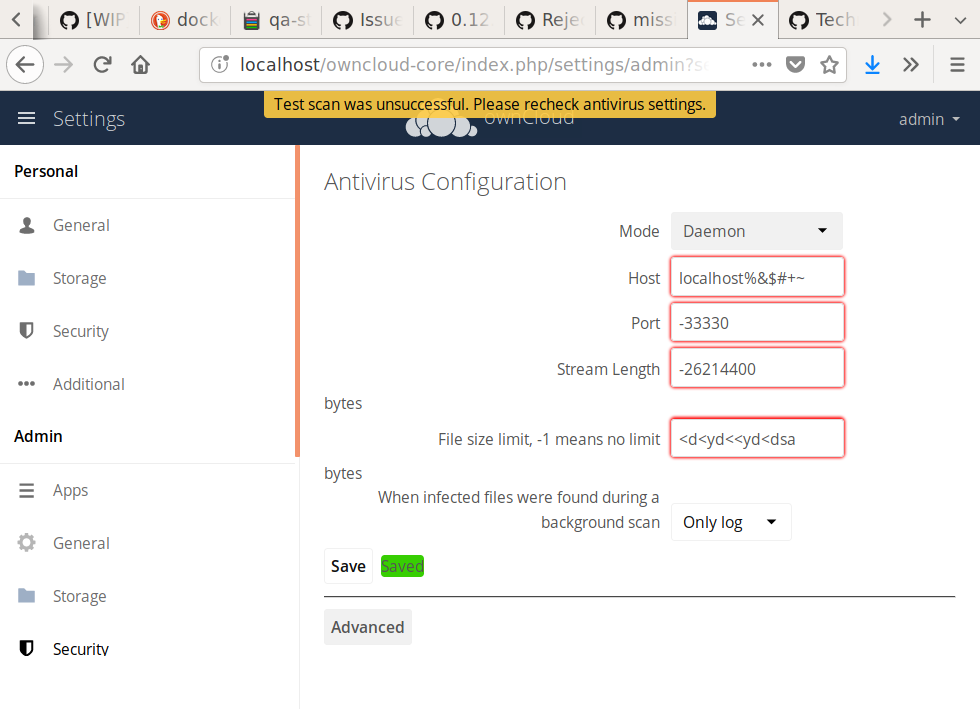Click the Settings hamburger menu icon
The height and width of the screenshot is (709, 980).
coord(26,117)
